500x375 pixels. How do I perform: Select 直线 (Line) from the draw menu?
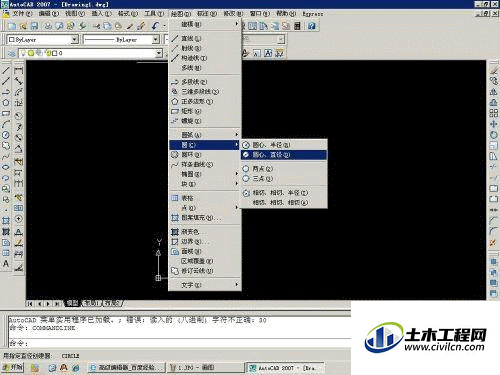coord(205,38)
